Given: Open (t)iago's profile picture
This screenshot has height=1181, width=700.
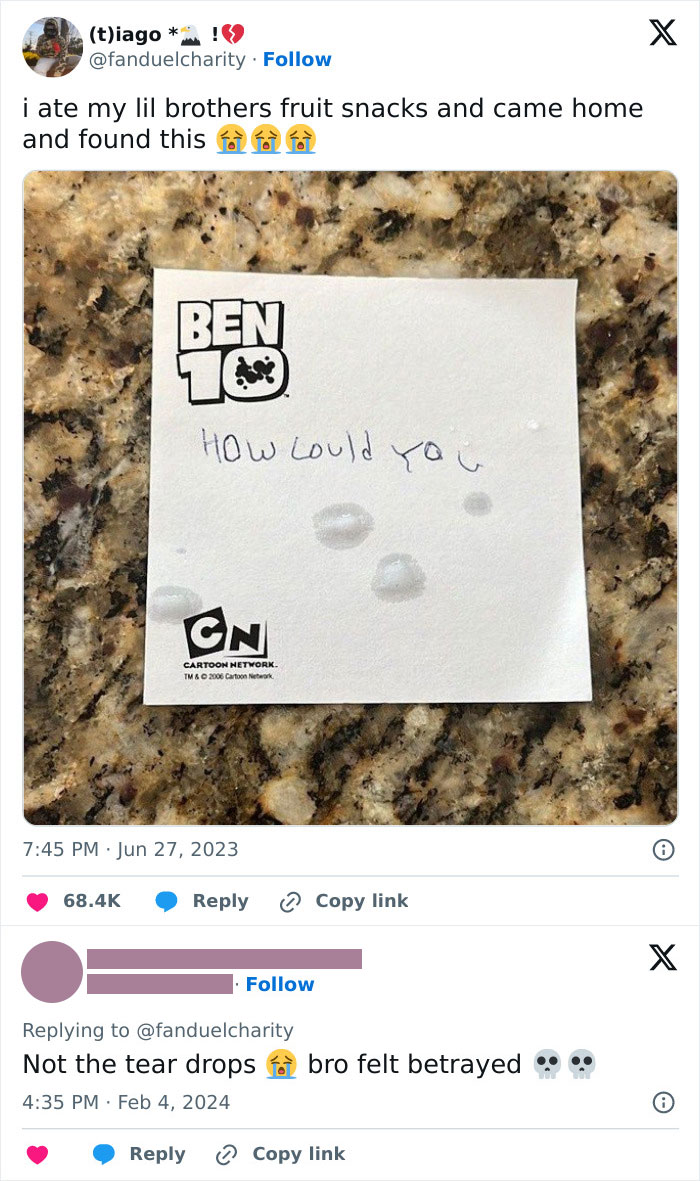Looking at the screenshot, I should (x=52, y=46).
